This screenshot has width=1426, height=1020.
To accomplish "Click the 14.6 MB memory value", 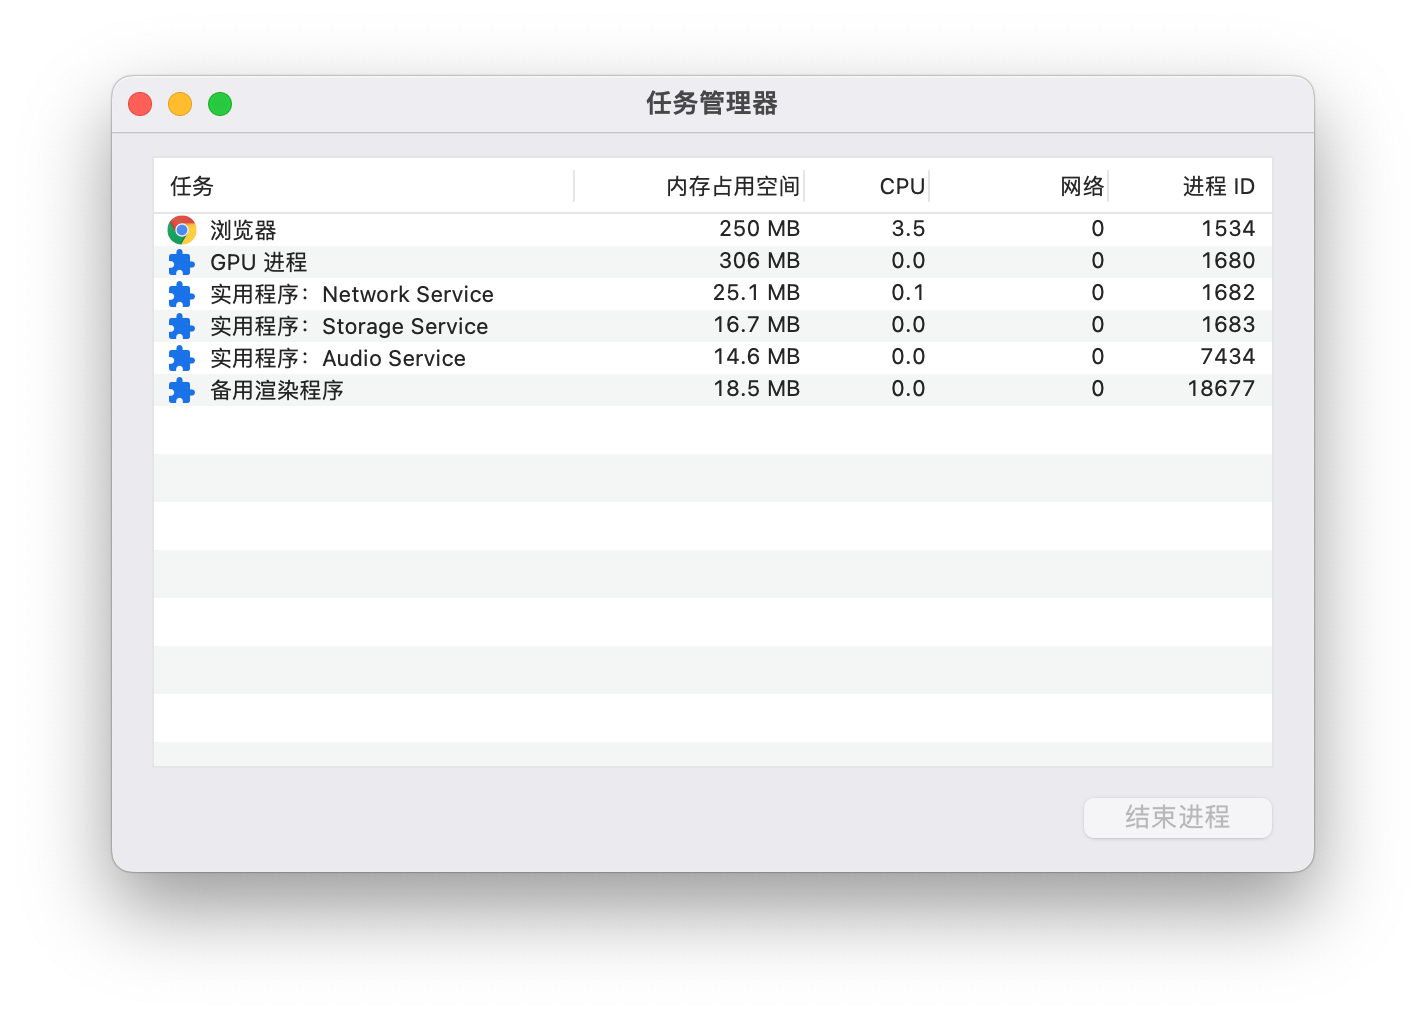I will click(757, 357).
